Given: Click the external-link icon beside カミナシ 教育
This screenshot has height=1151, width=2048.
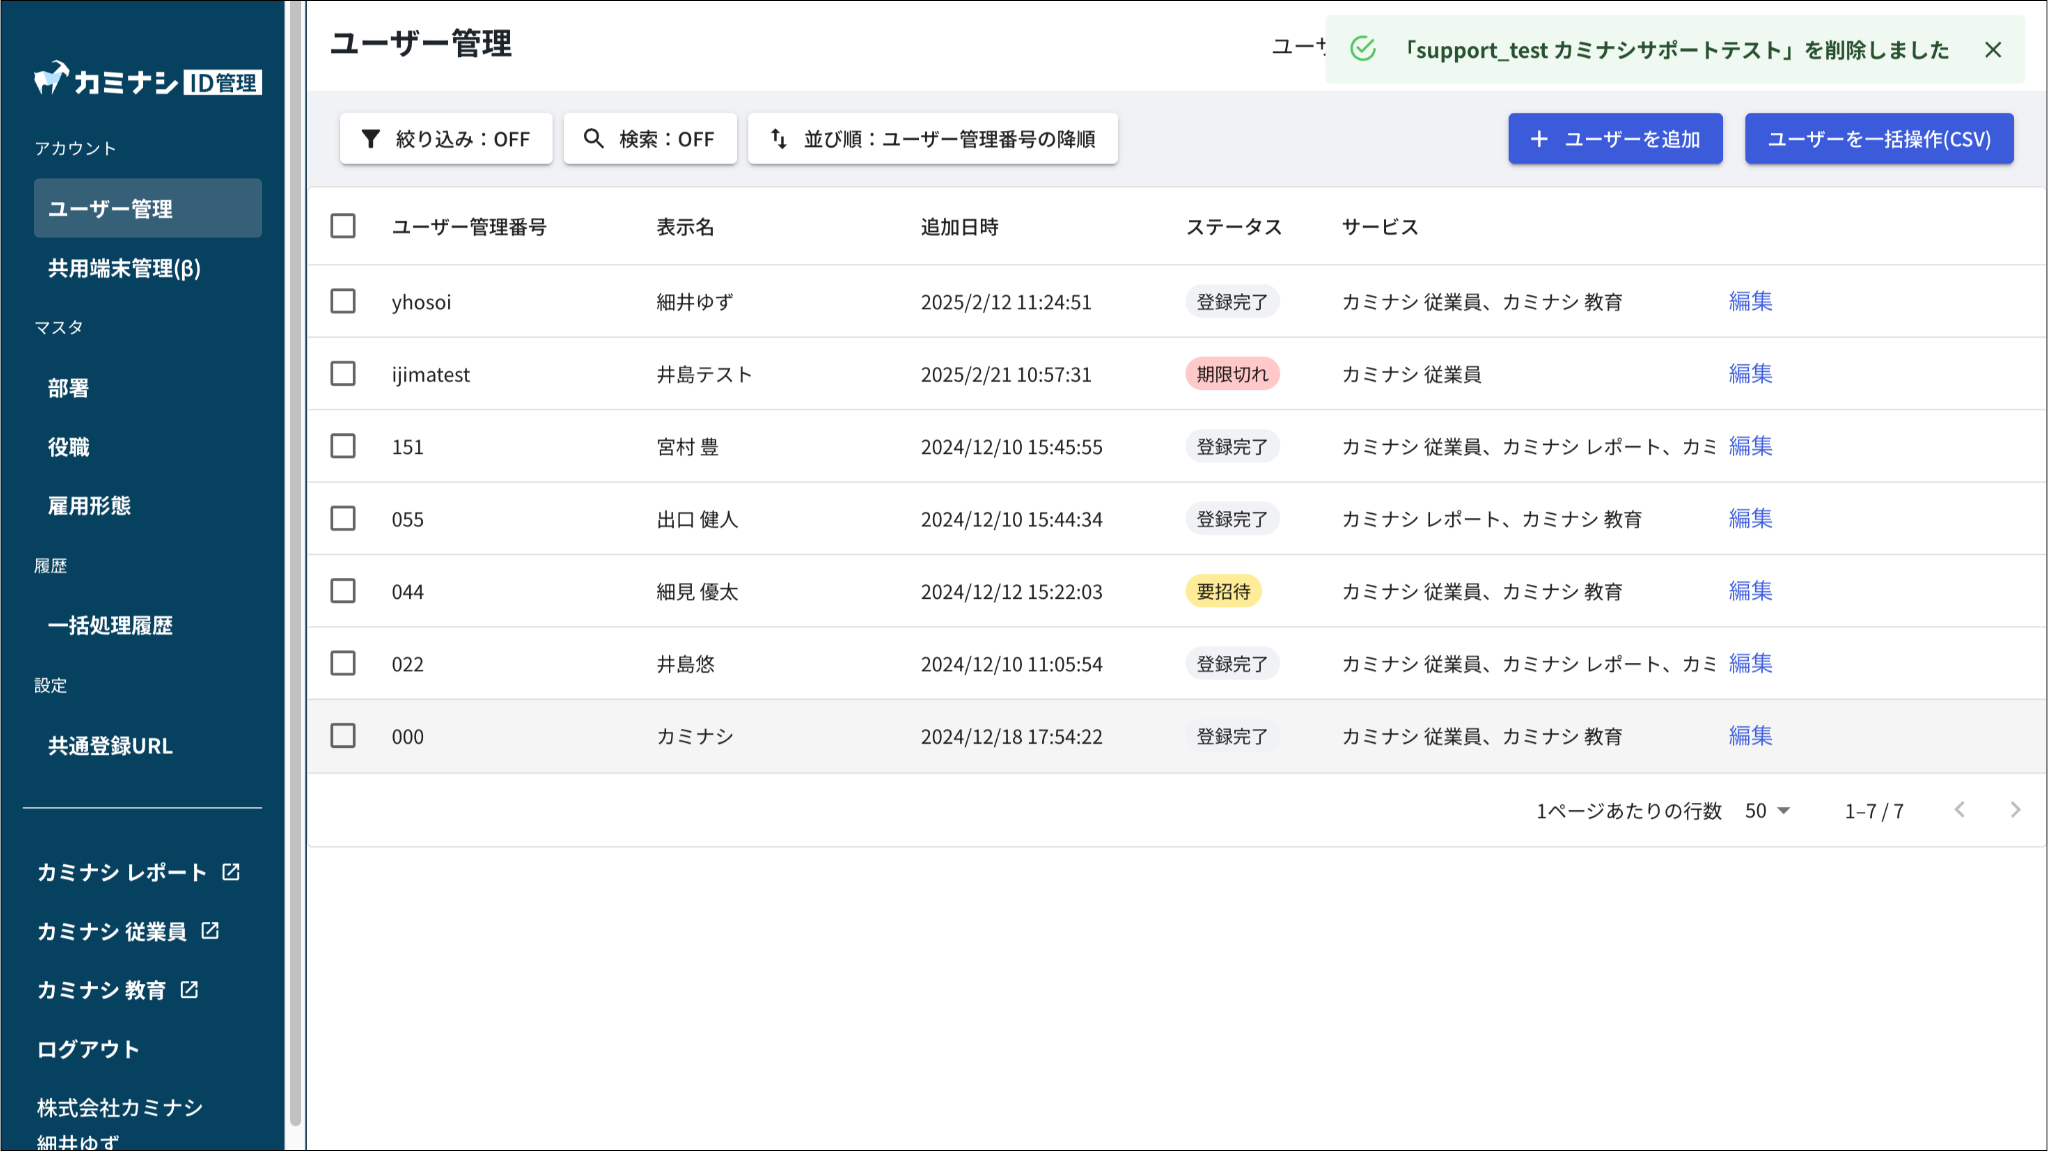Looking at the screenshot, I should 189,990.
